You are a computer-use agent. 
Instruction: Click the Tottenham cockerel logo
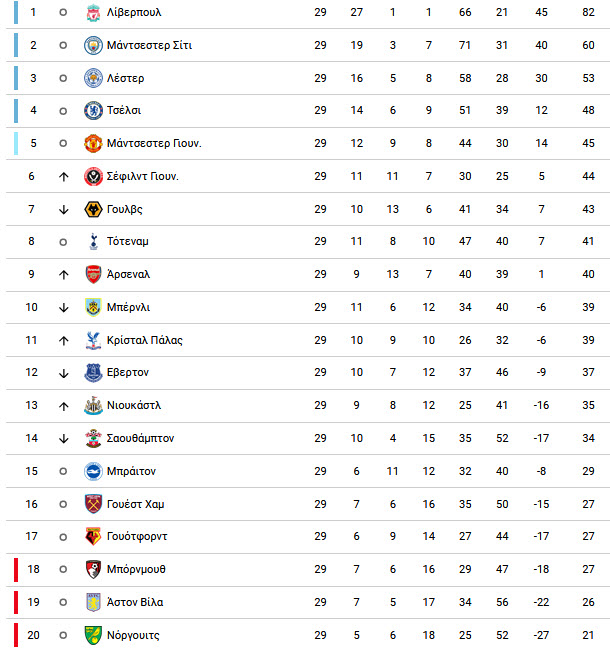coord(94,242)
